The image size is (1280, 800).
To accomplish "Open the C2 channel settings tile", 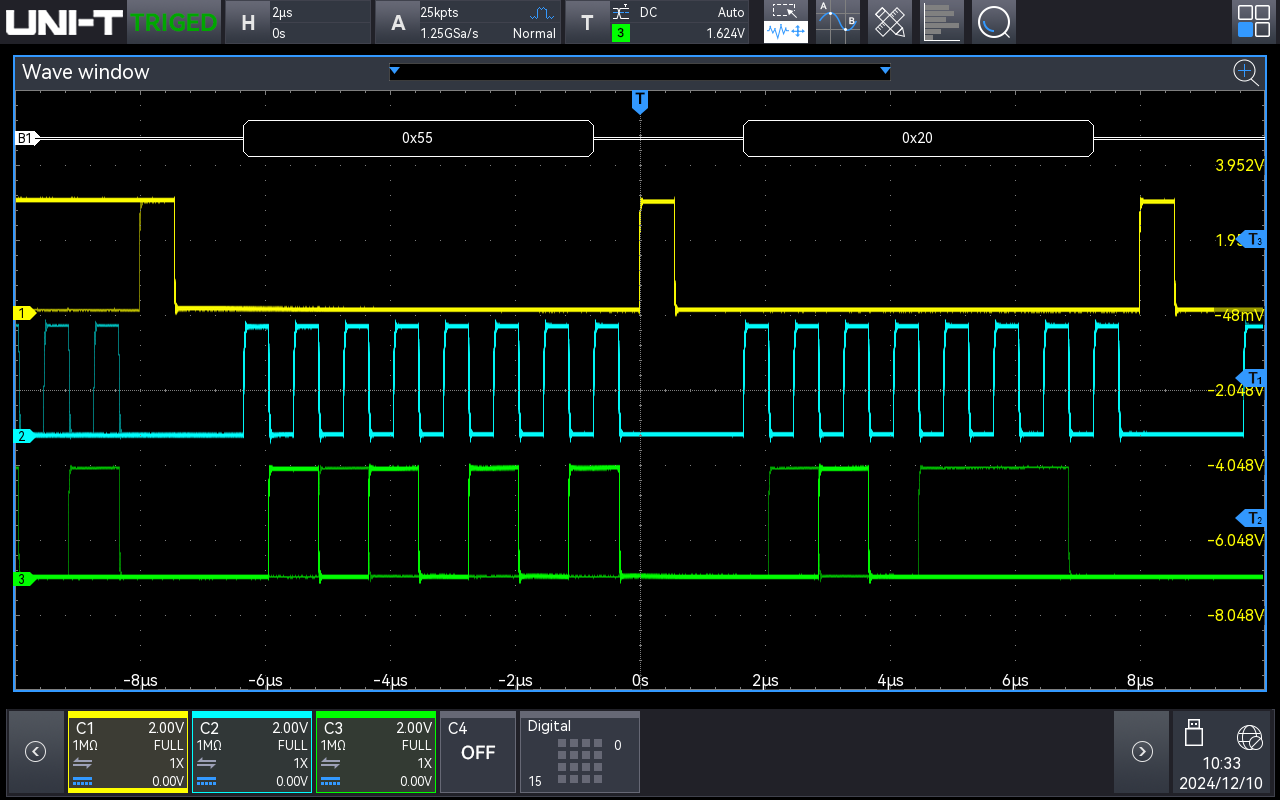I will (x=252, y=752).
